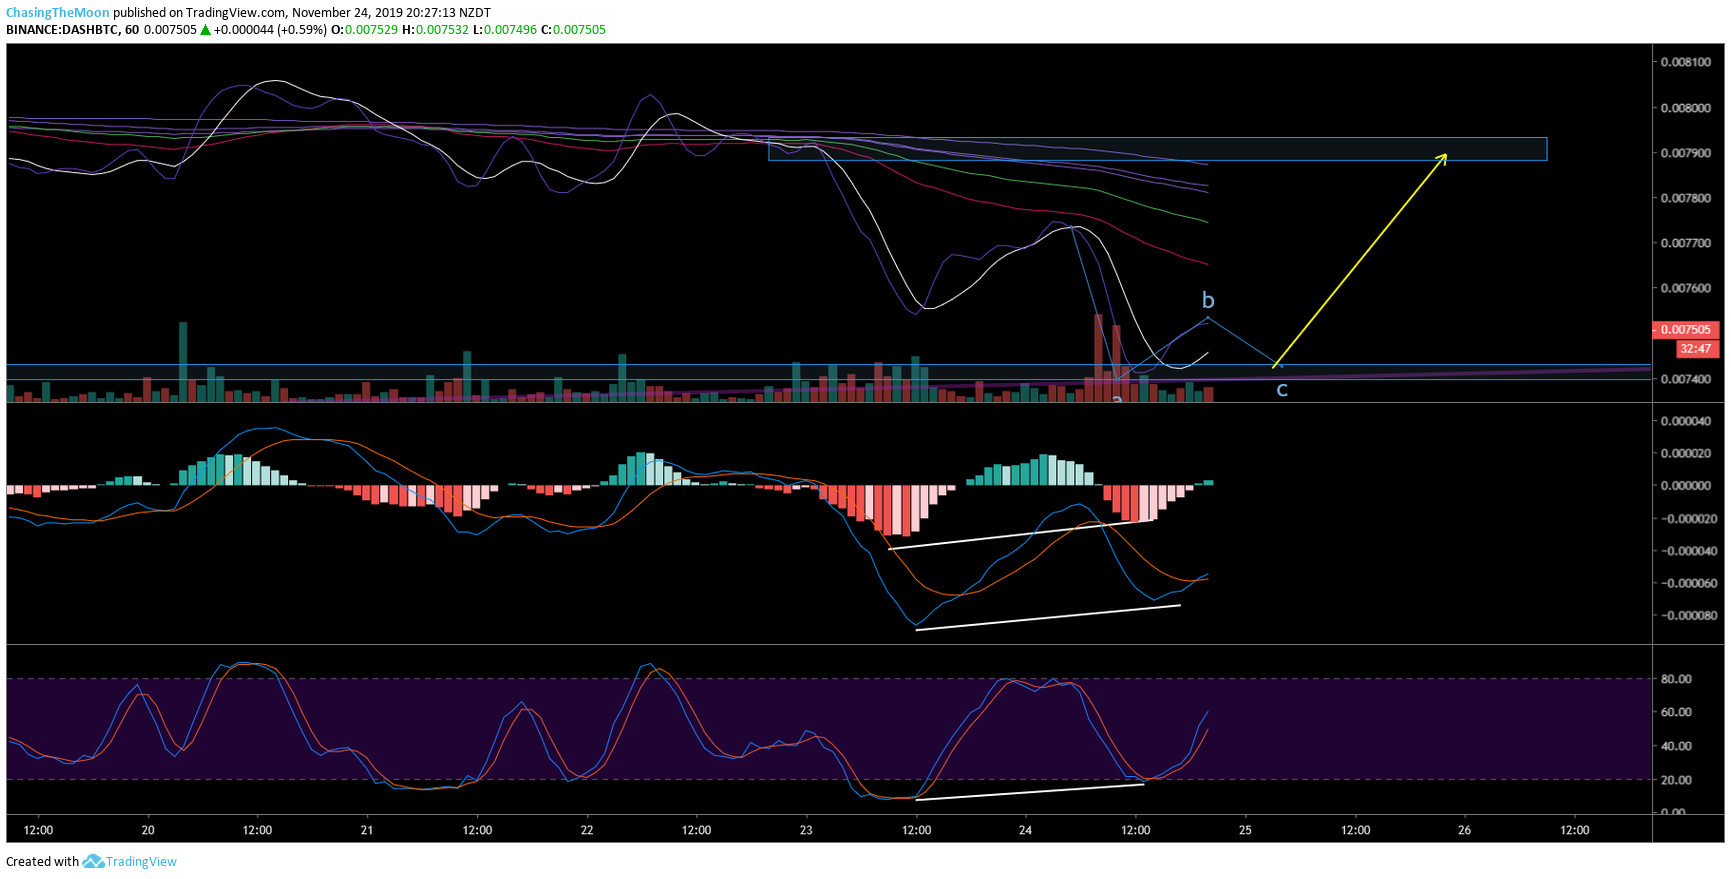
Task: Click the yellow projection arrow head
Action: click(1443, 156)
